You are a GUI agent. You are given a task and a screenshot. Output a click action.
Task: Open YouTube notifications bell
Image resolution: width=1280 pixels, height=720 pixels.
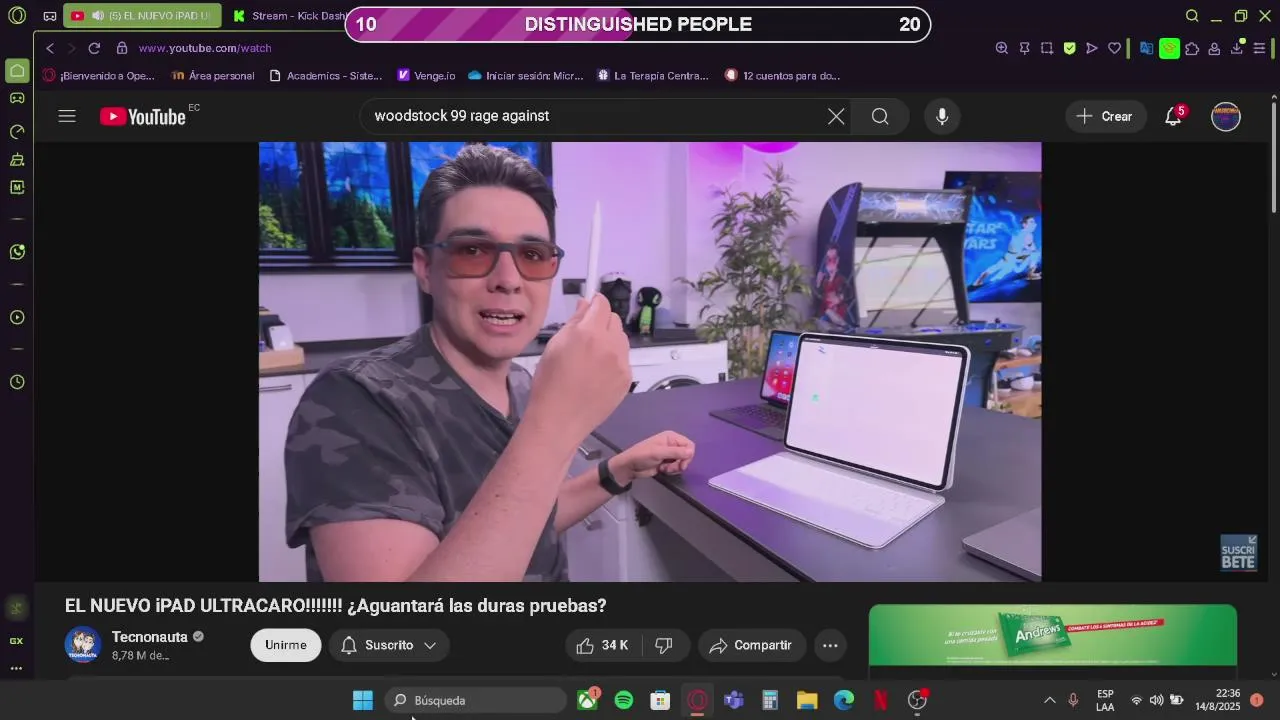(1174, 116)
